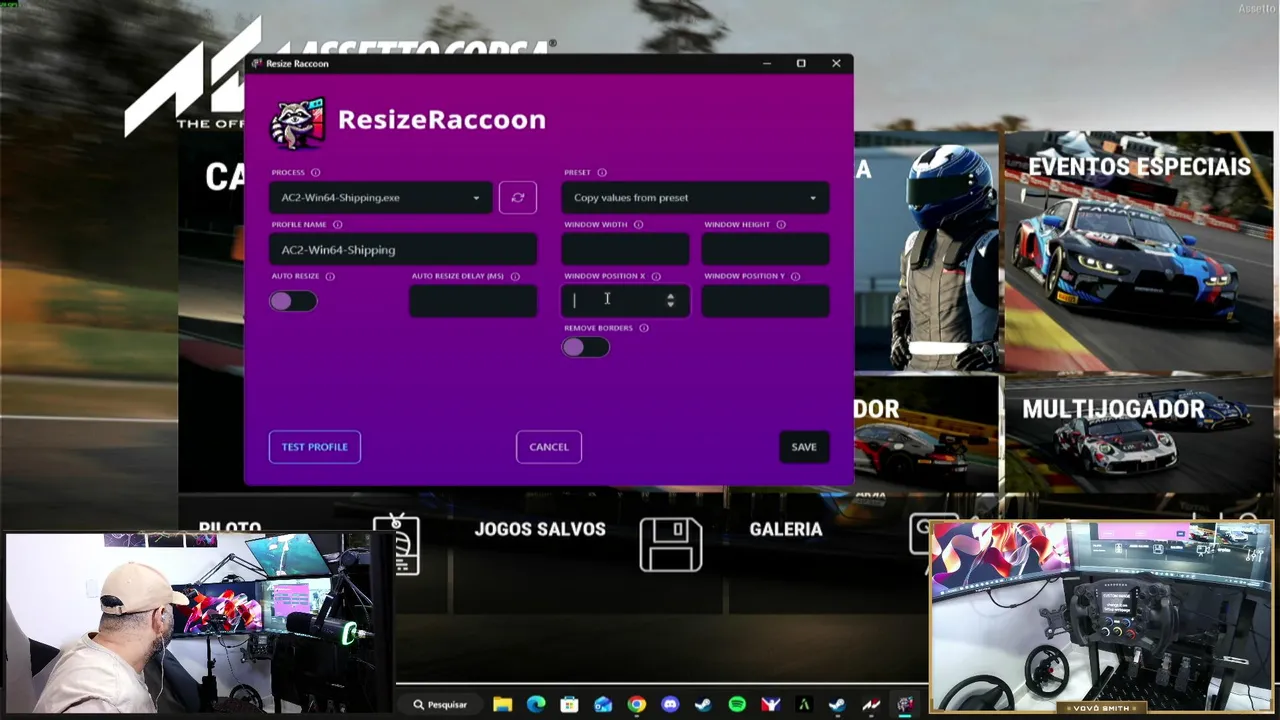Focus the Profile Name field

pyautogui.click(x=403, y=250)
